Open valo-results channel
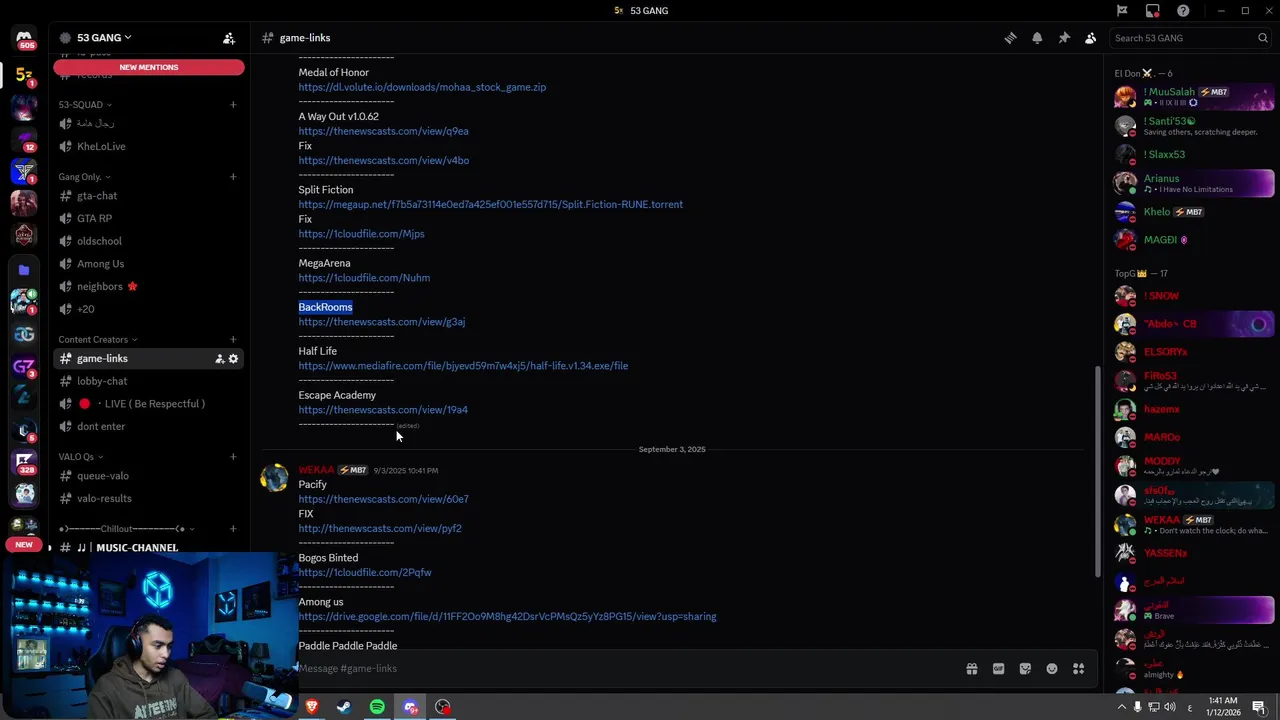1280x720 pixels. click(148, 499)
